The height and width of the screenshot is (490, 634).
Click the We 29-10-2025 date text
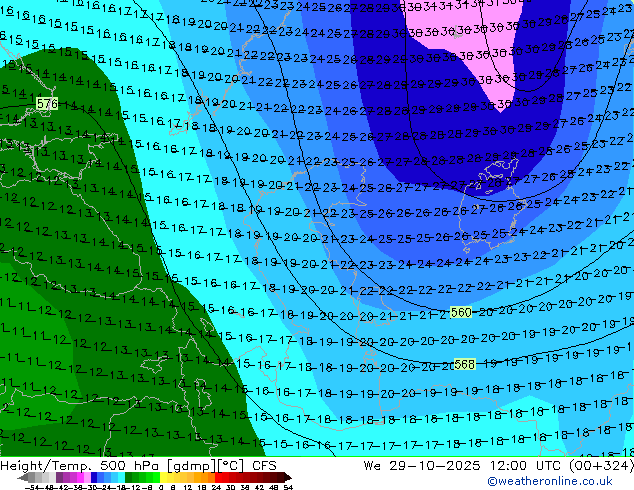(x=423, y=466)
